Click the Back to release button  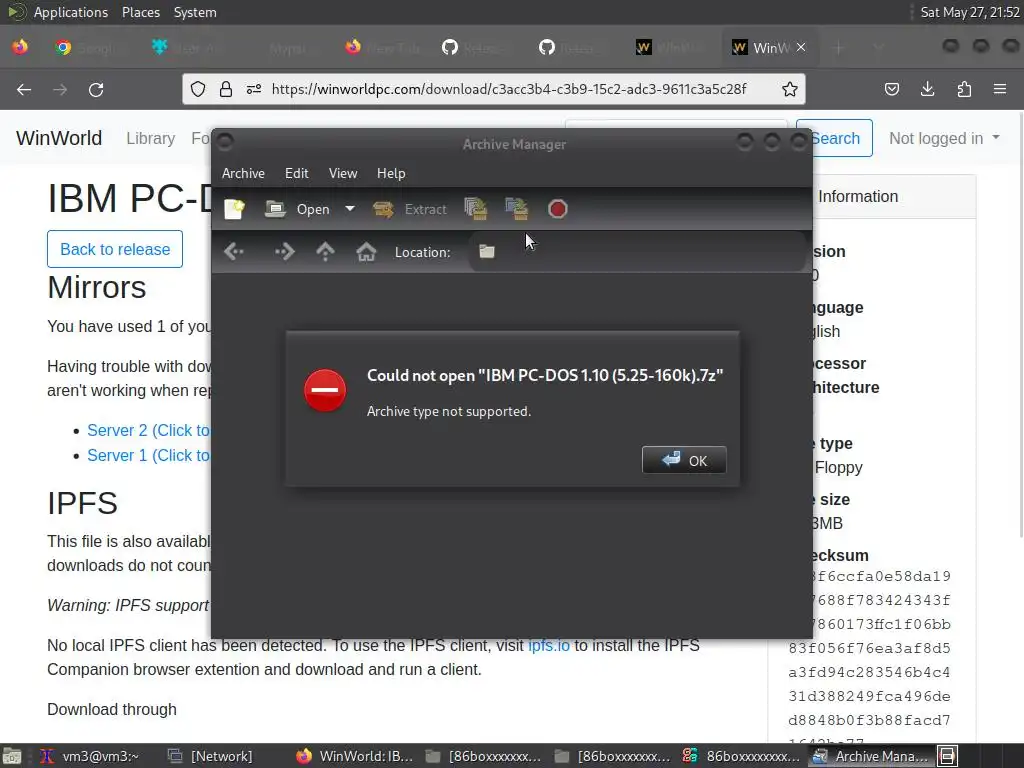115,249
